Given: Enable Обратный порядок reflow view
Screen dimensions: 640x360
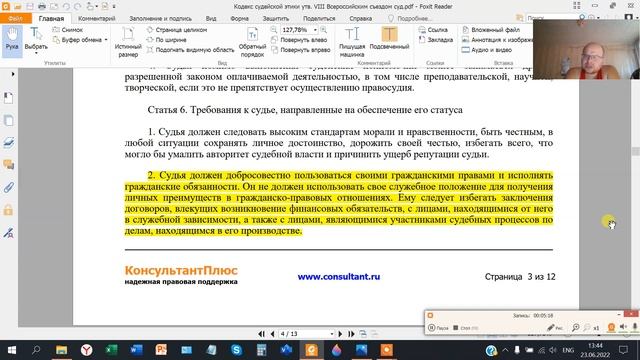Looking at the screenshot, I should pos(252,42).
